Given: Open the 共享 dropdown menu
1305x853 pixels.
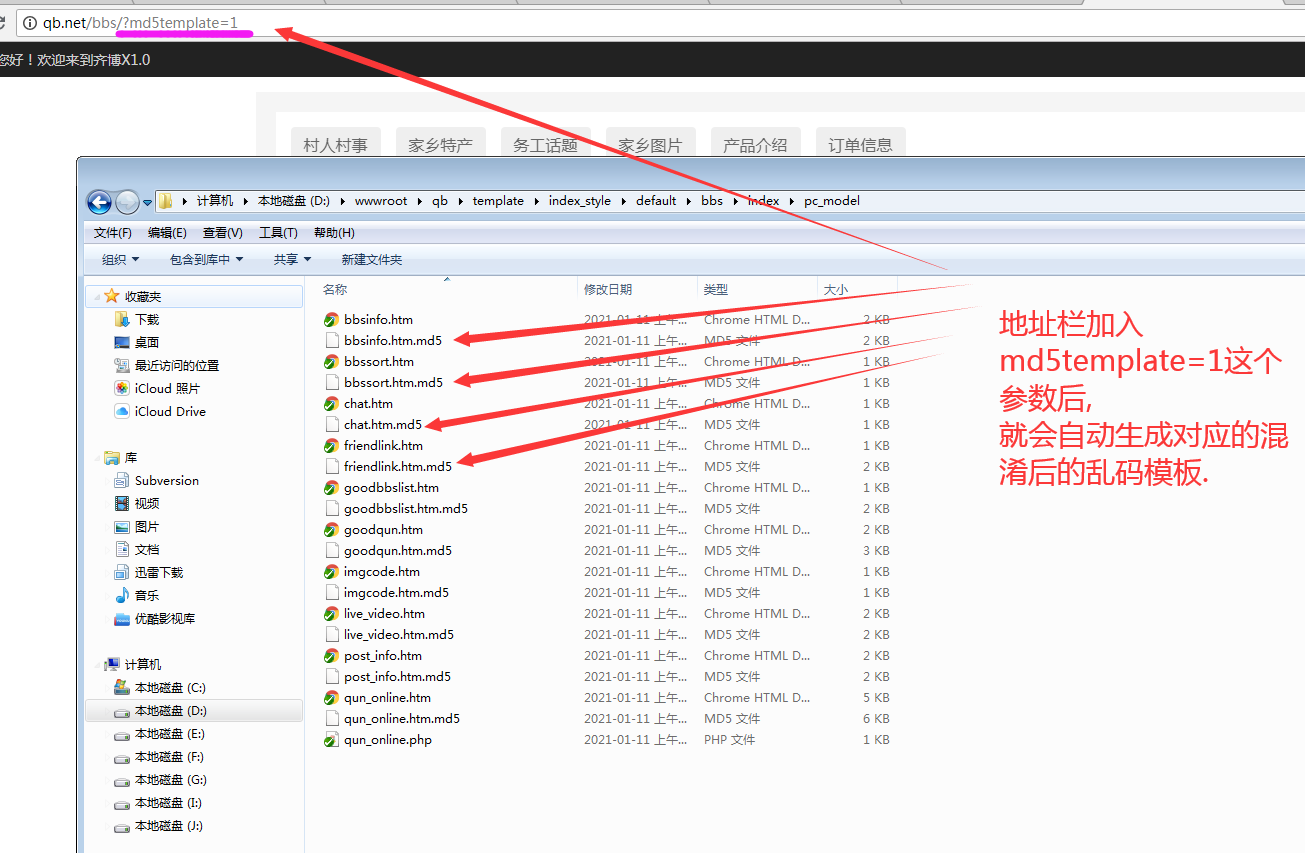Looking at the screenshot, I should tap(292, 260).
